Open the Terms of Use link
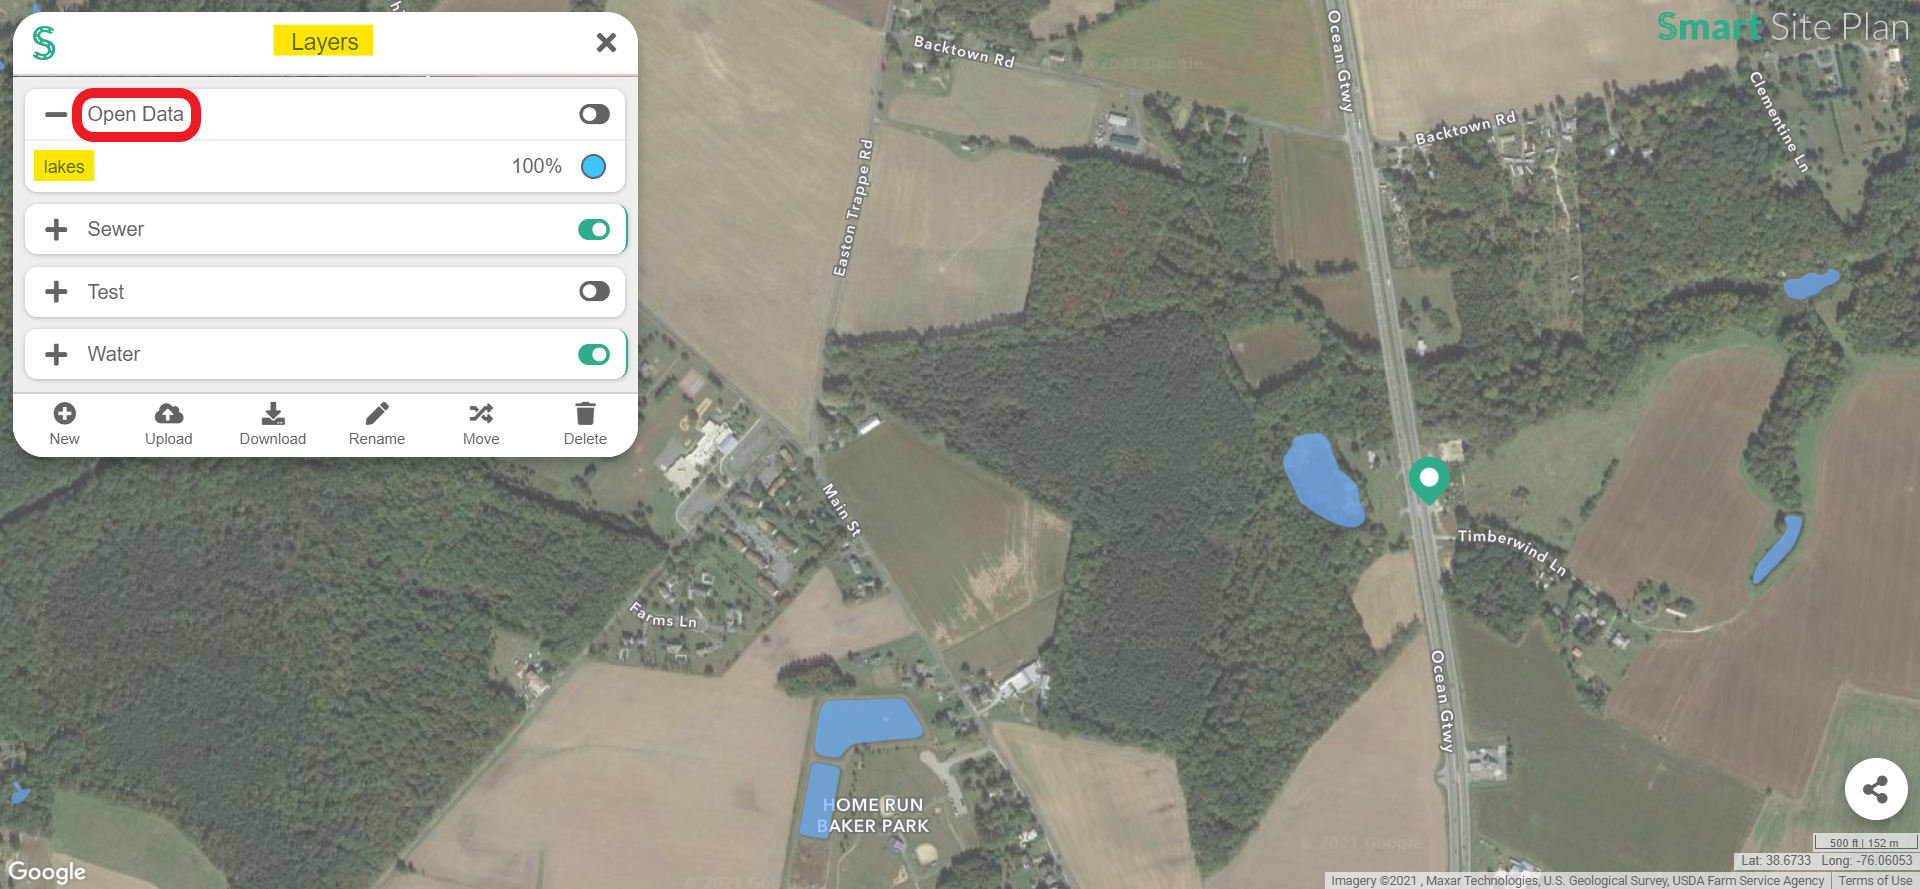The width and height of the screenshot is (1920, 889). 1875,881
